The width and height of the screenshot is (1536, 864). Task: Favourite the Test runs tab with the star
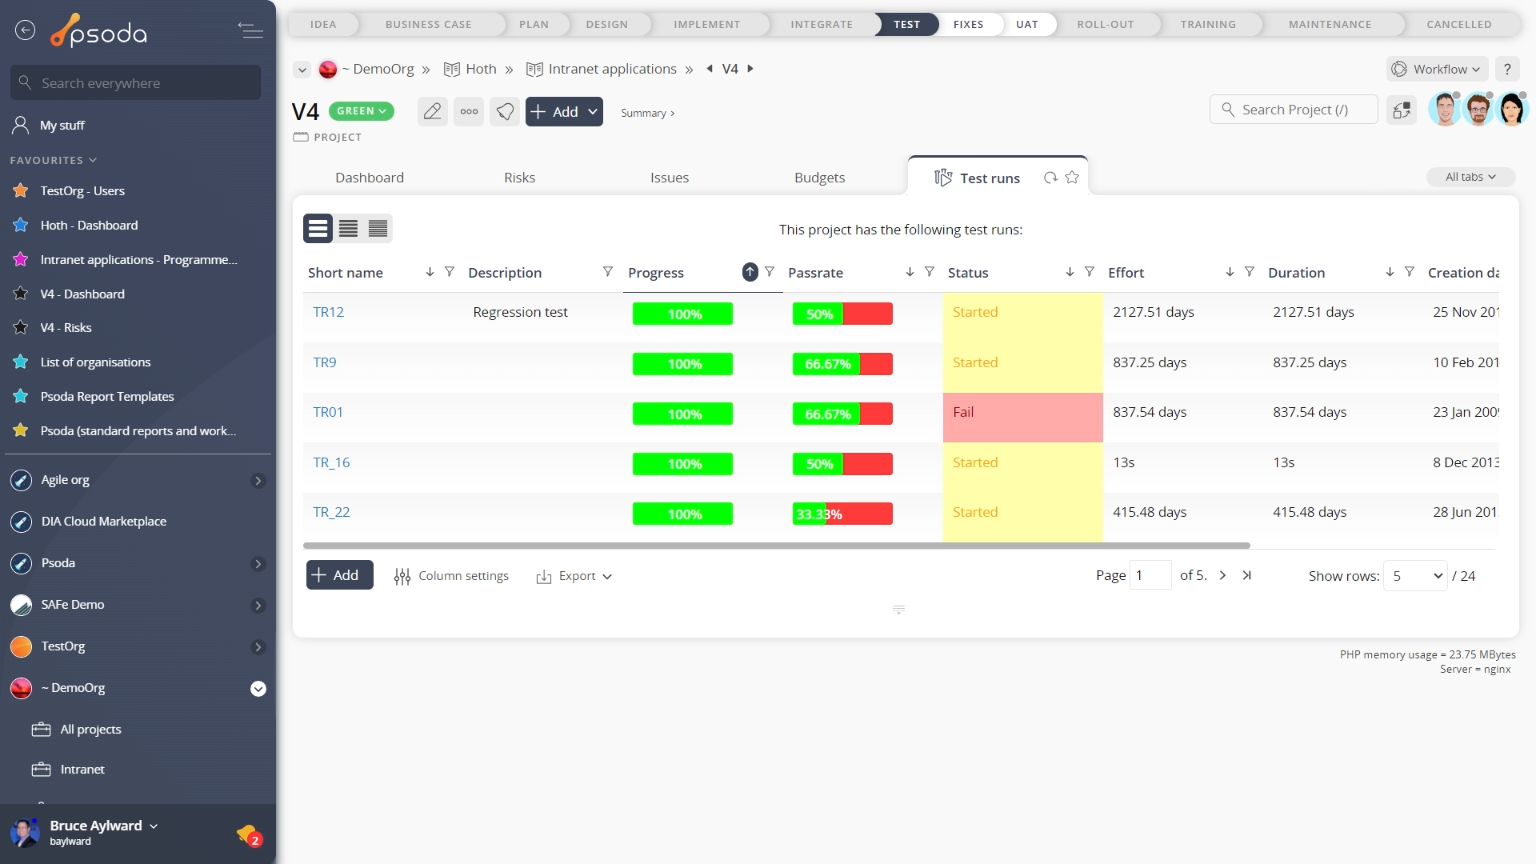1072,177
